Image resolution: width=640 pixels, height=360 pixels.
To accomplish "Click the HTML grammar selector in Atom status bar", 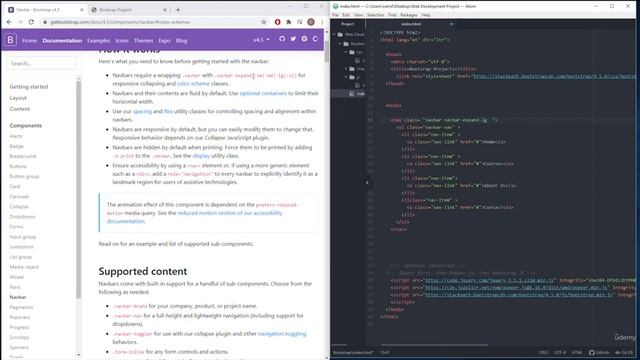I will coord(577,352).
